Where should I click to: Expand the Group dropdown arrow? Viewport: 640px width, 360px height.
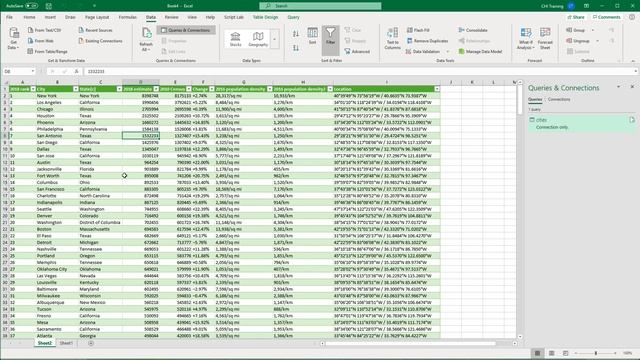593,30
